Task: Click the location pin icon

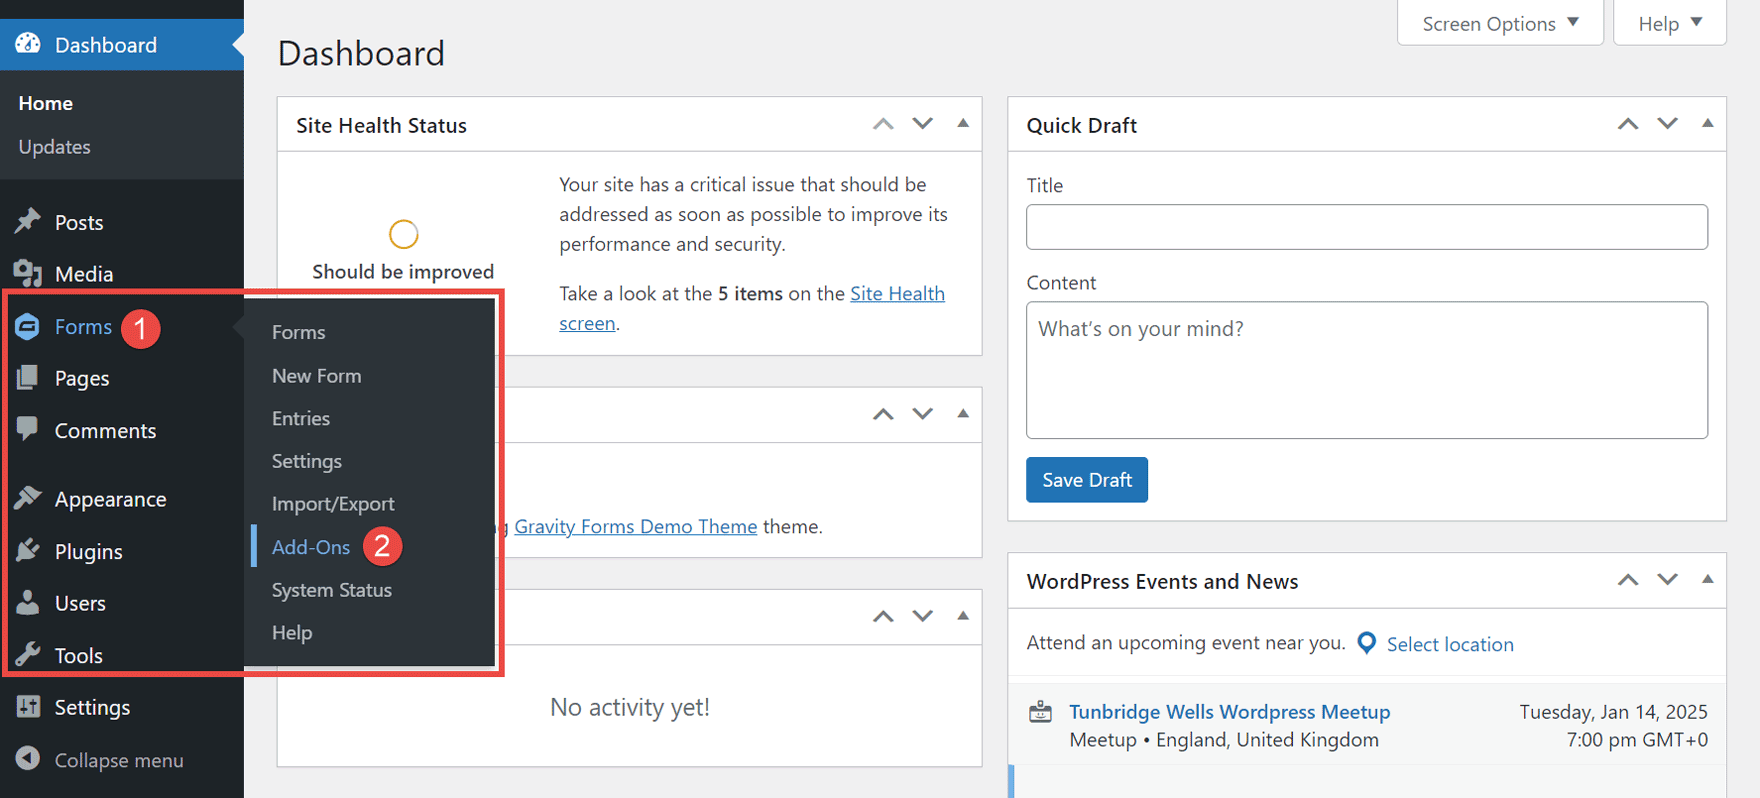Action: 1367,643
